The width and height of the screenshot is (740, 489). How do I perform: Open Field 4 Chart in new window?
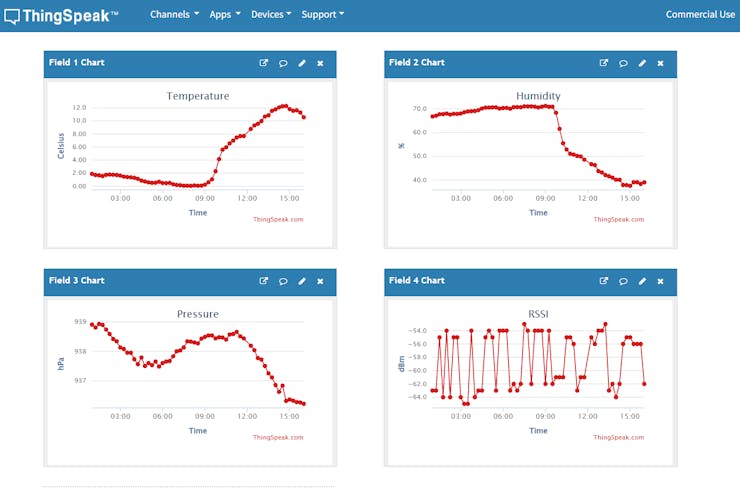click(x=604, y=281)
